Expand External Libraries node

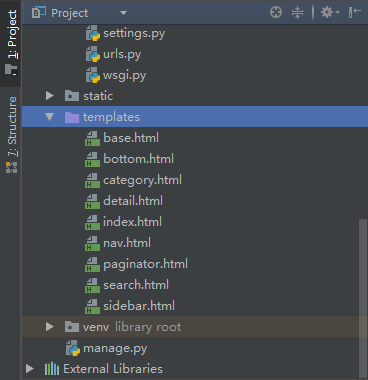30,369
